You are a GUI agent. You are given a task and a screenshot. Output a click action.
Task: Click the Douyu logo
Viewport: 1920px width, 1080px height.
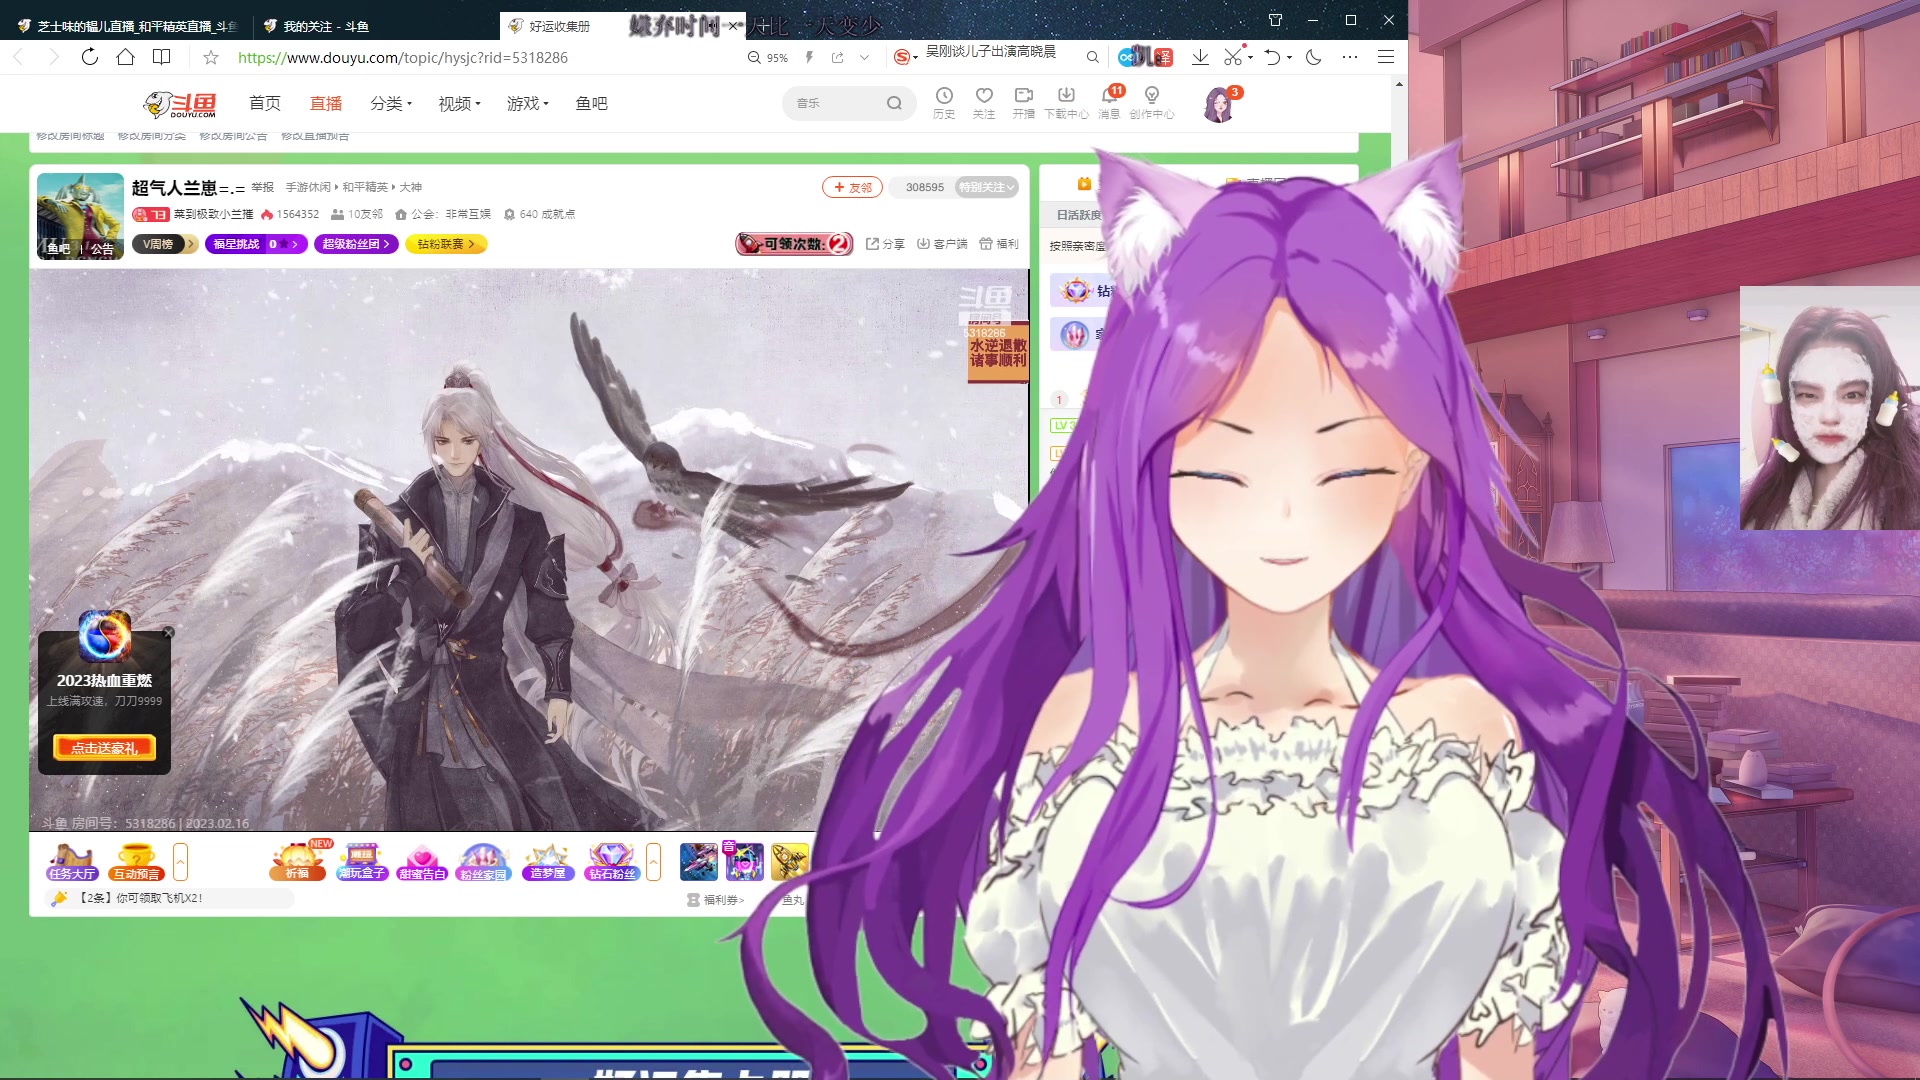pyautogui.click(x=180, y=104)
